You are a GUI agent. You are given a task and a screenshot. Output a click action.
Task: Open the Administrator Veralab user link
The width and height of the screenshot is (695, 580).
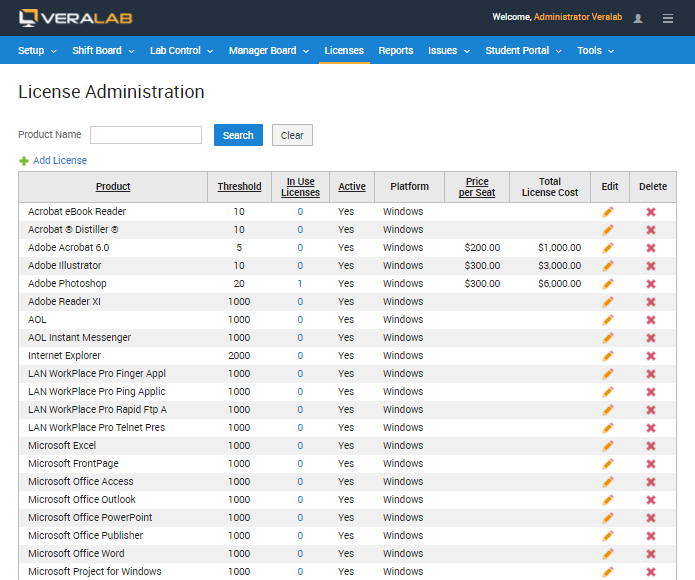tap(578, 17)
